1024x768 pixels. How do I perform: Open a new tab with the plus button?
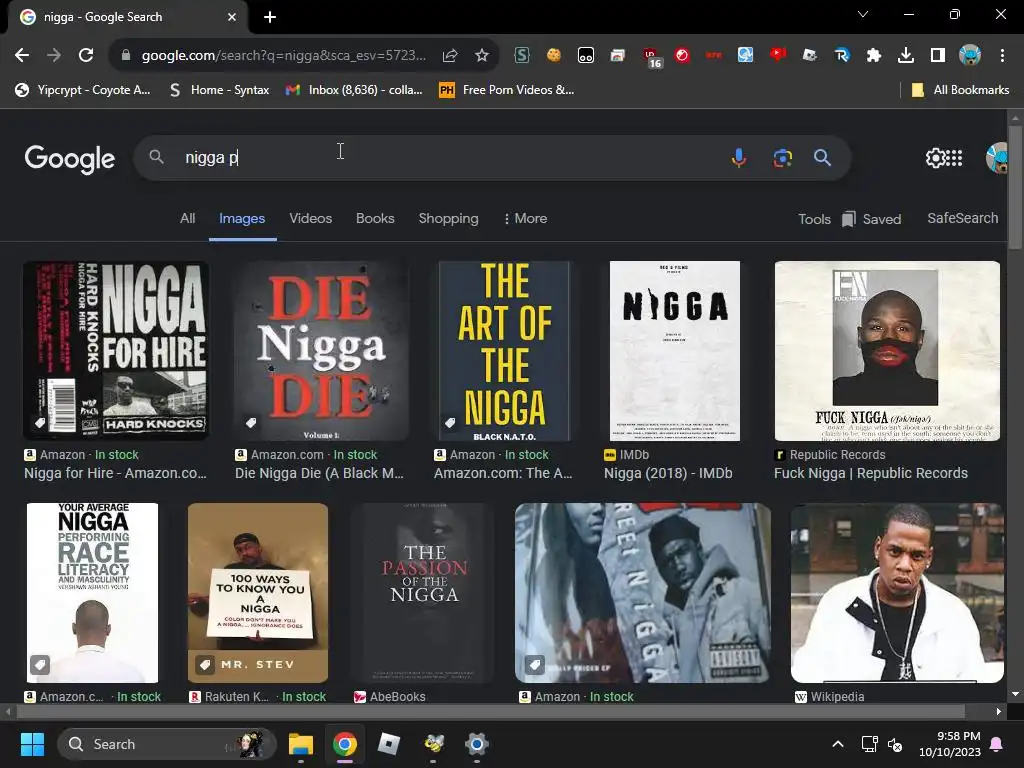point(270,17)
